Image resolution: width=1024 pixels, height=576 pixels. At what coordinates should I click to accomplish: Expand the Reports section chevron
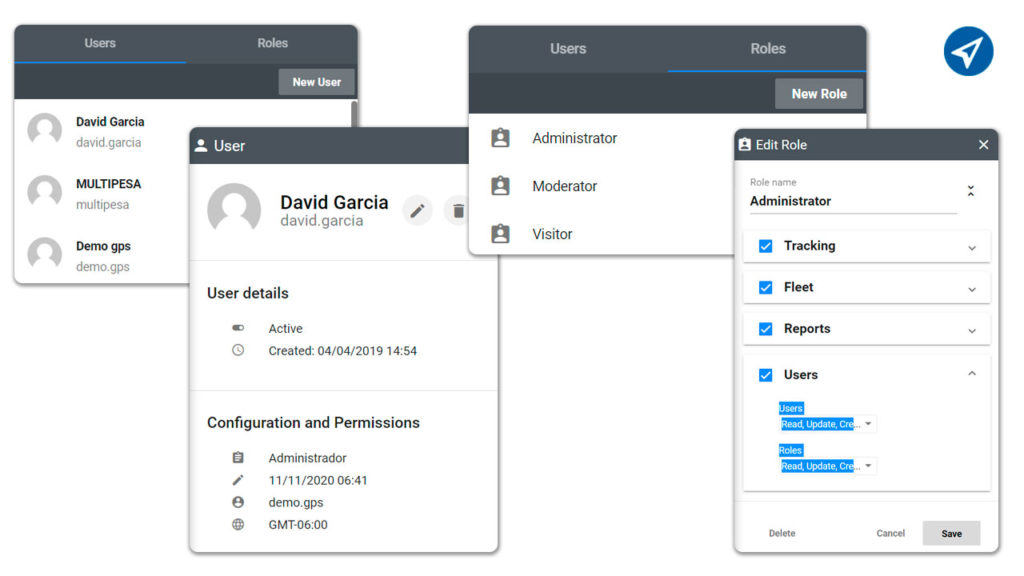(972, 331)
